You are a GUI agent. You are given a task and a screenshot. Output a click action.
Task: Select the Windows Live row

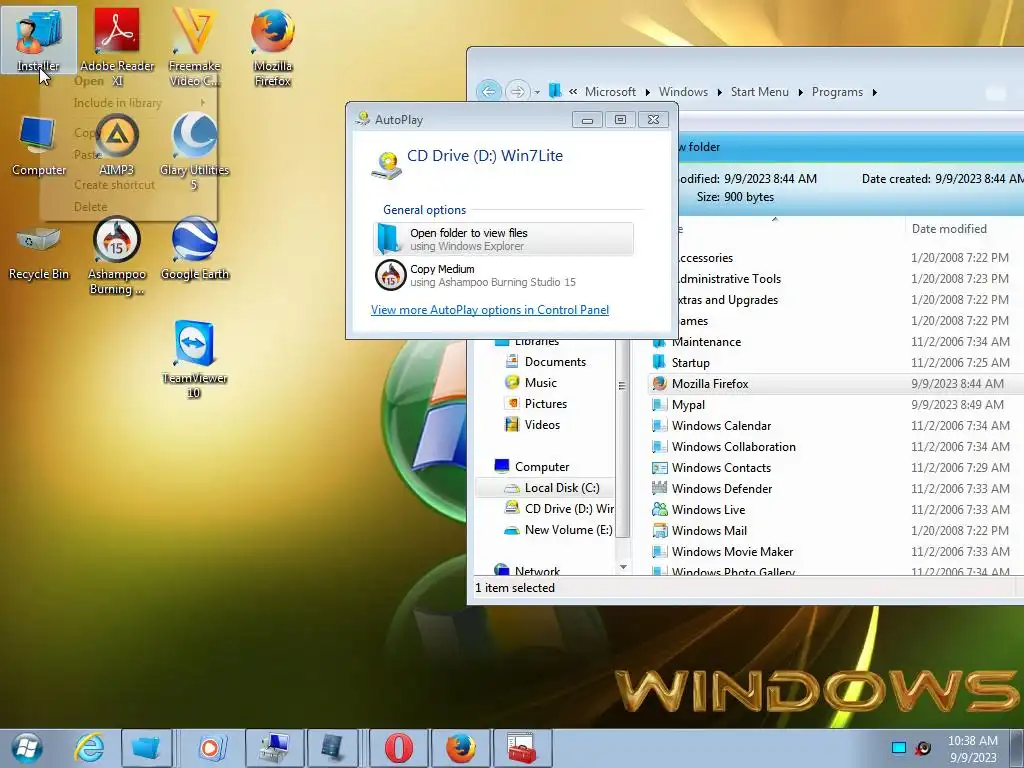pos(836,509)
